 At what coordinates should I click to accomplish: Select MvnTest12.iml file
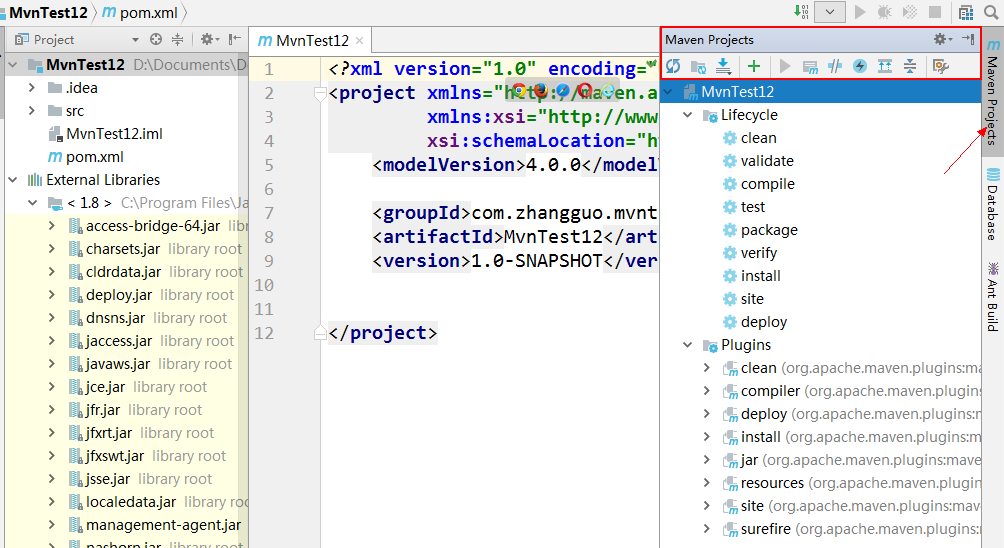[x=106, y=134]
